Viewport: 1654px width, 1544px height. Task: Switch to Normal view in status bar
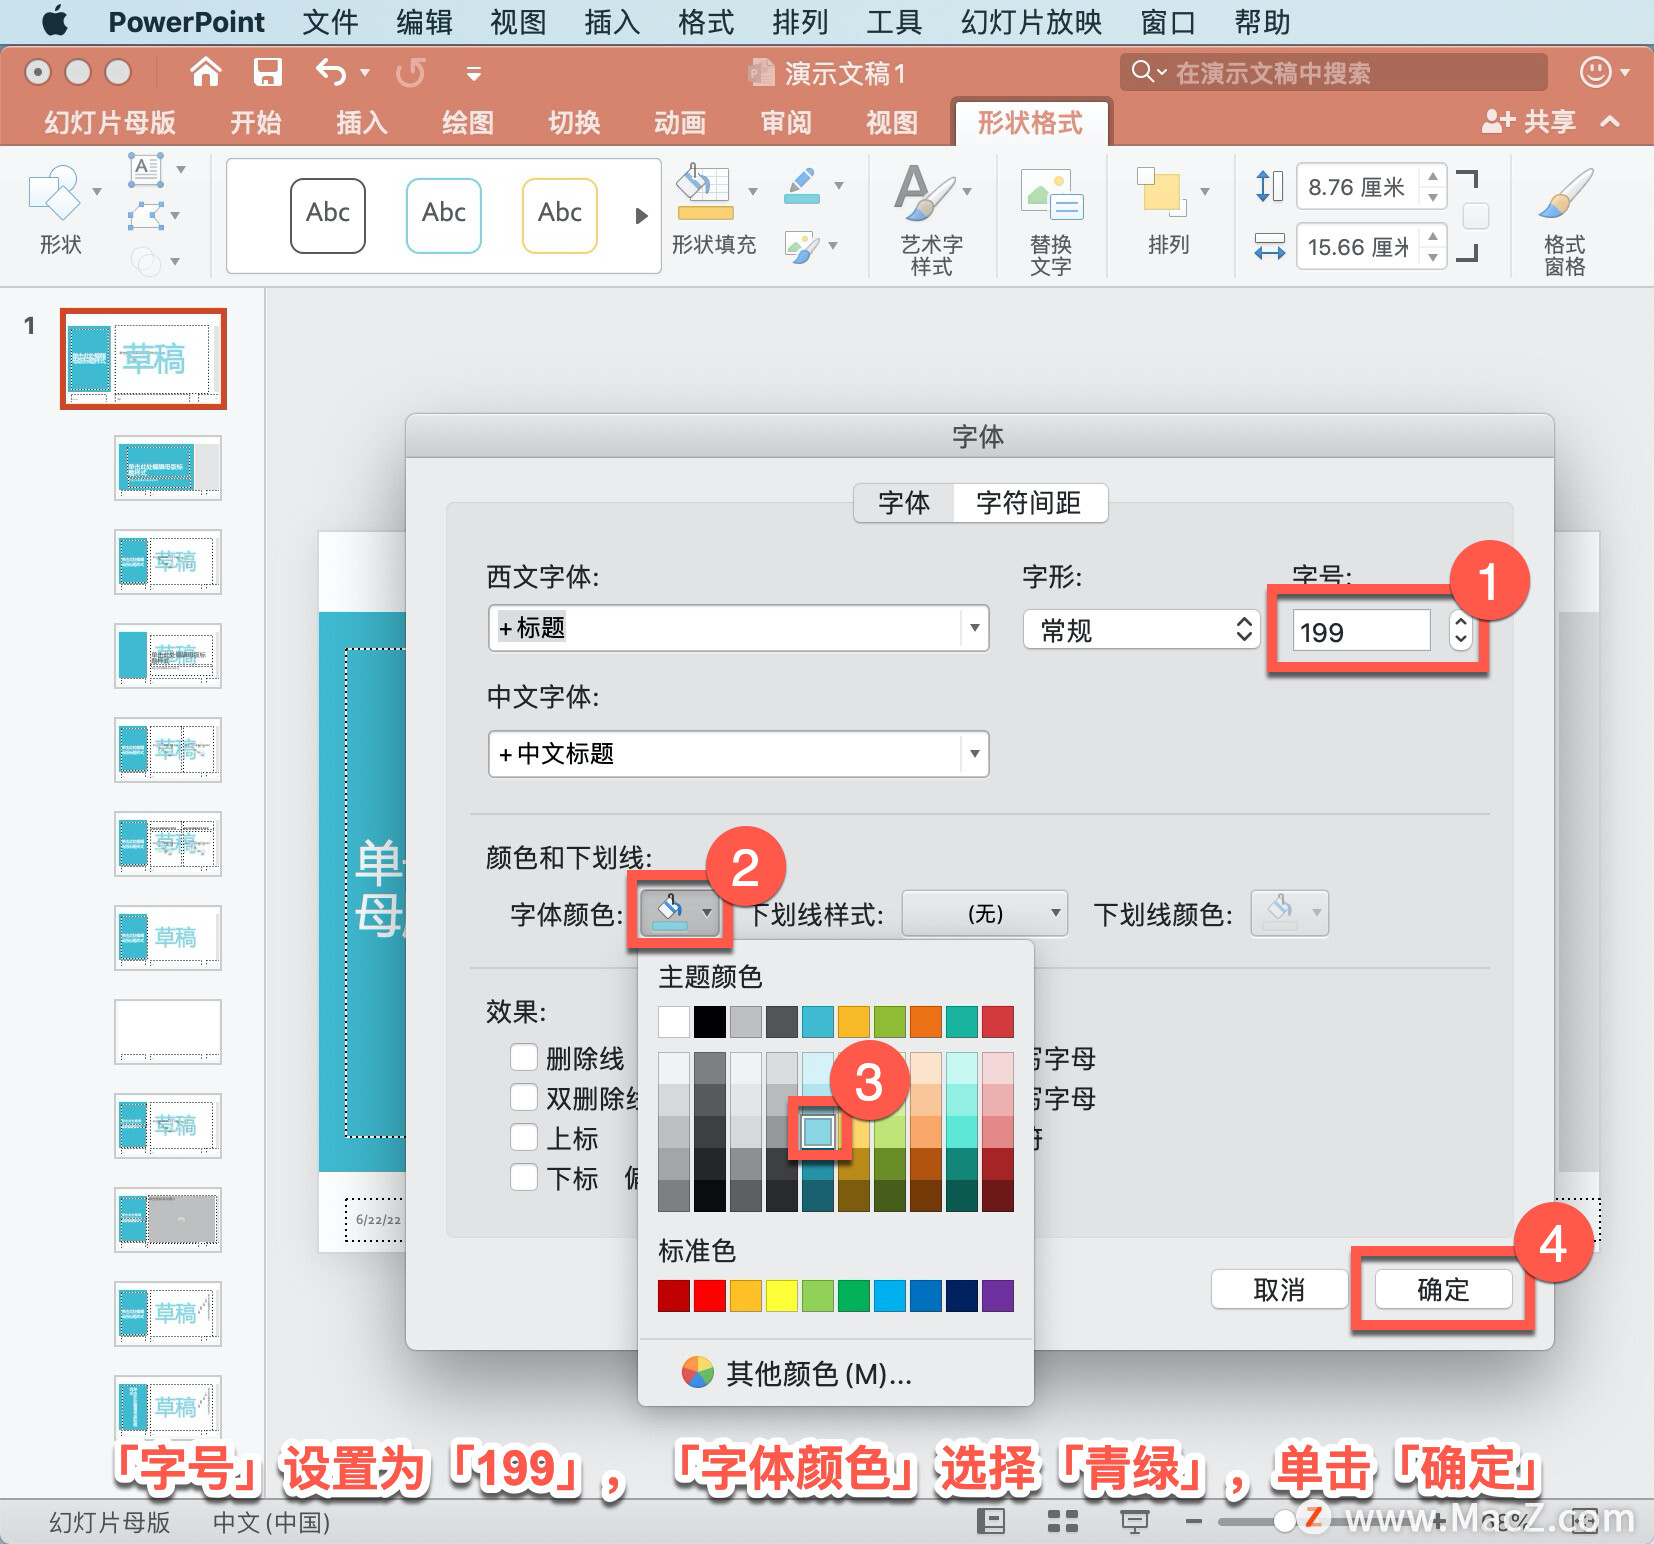pos(990,1521)
